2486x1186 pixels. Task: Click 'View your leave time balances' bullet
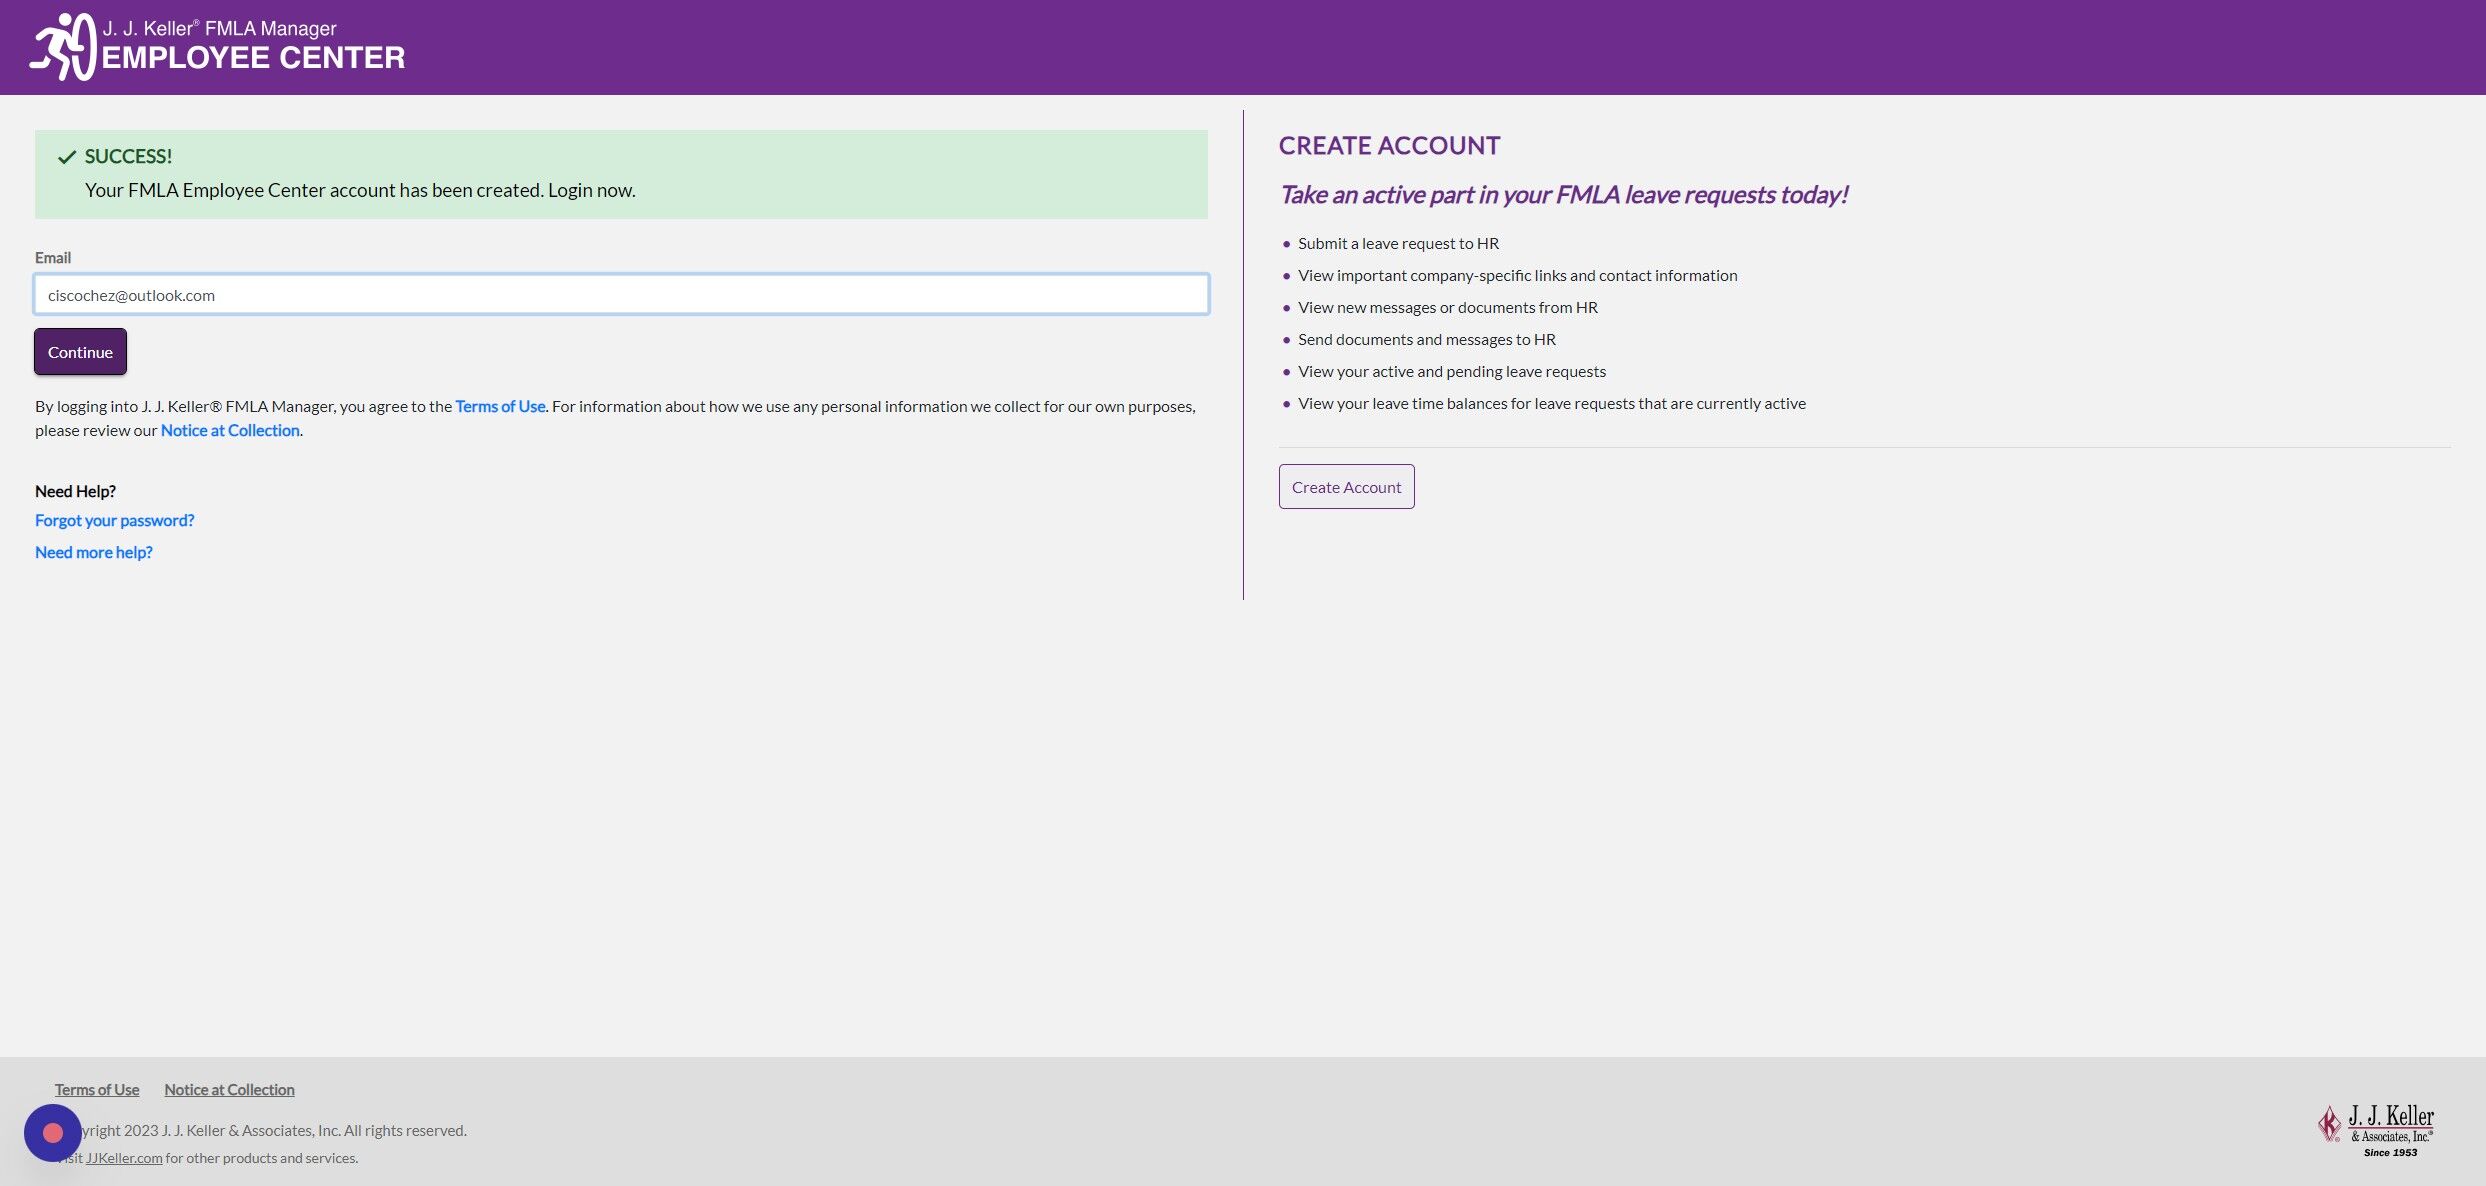click(1551, 403)
